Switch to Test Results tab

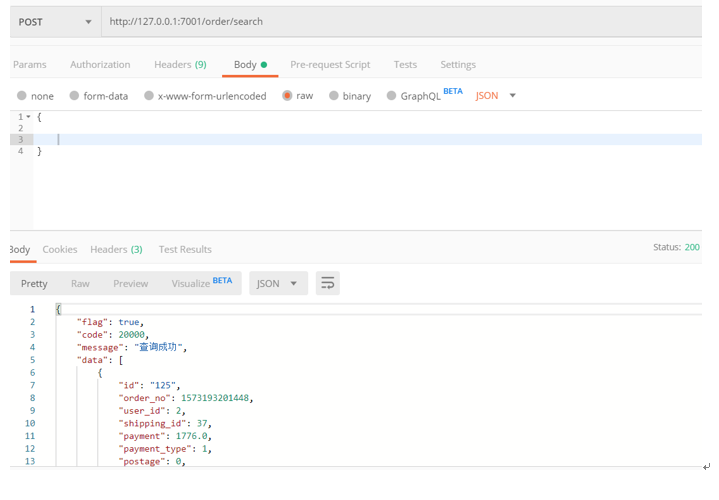point(185,250)
